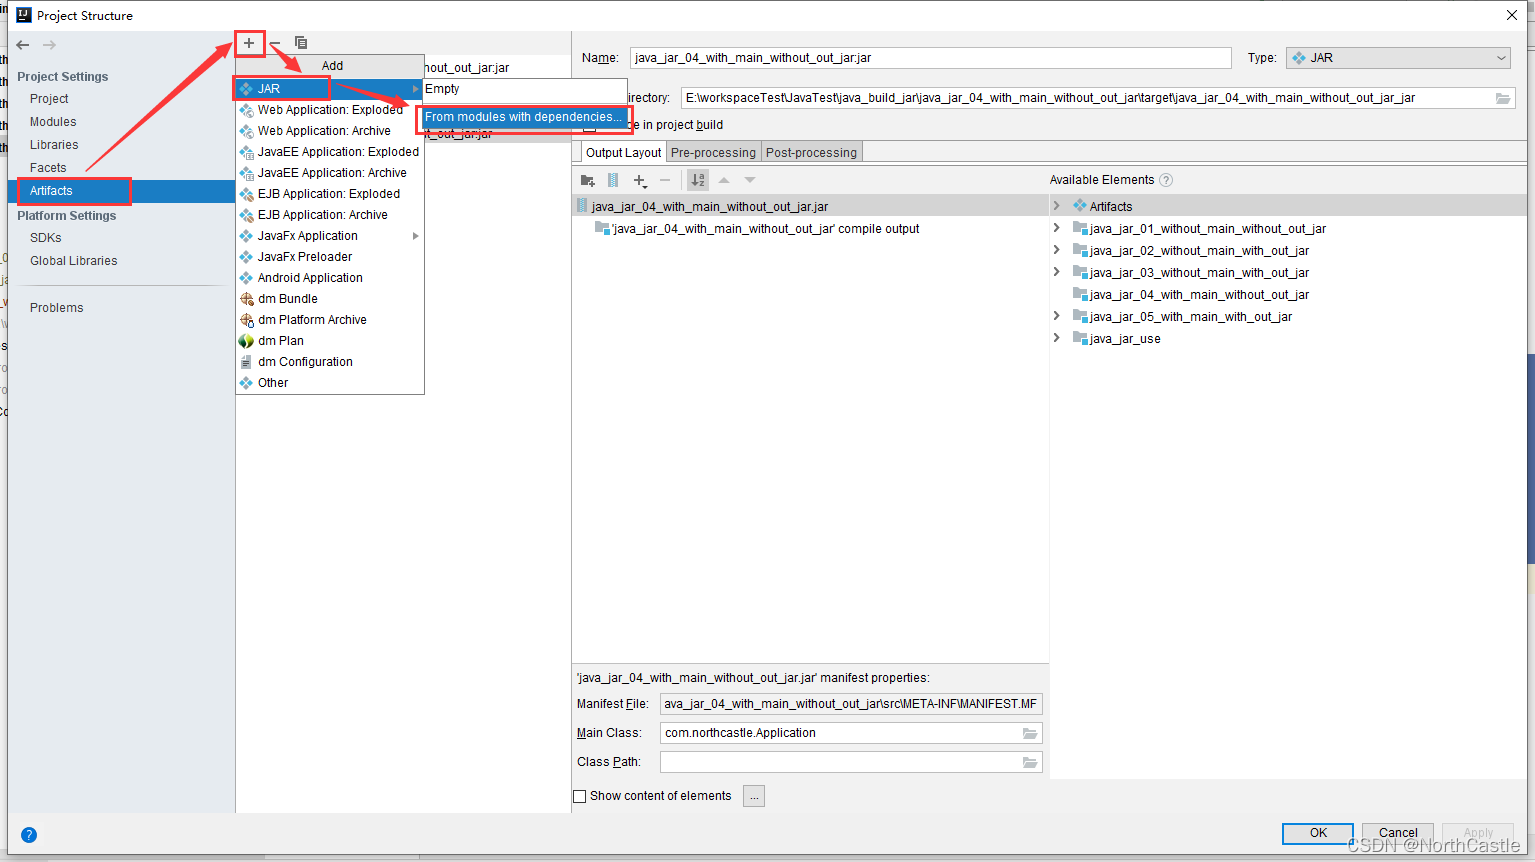Click the output directory browse folder icon
The width and height of the screenshot is (1535, 862).
(x=1503, y=98)
